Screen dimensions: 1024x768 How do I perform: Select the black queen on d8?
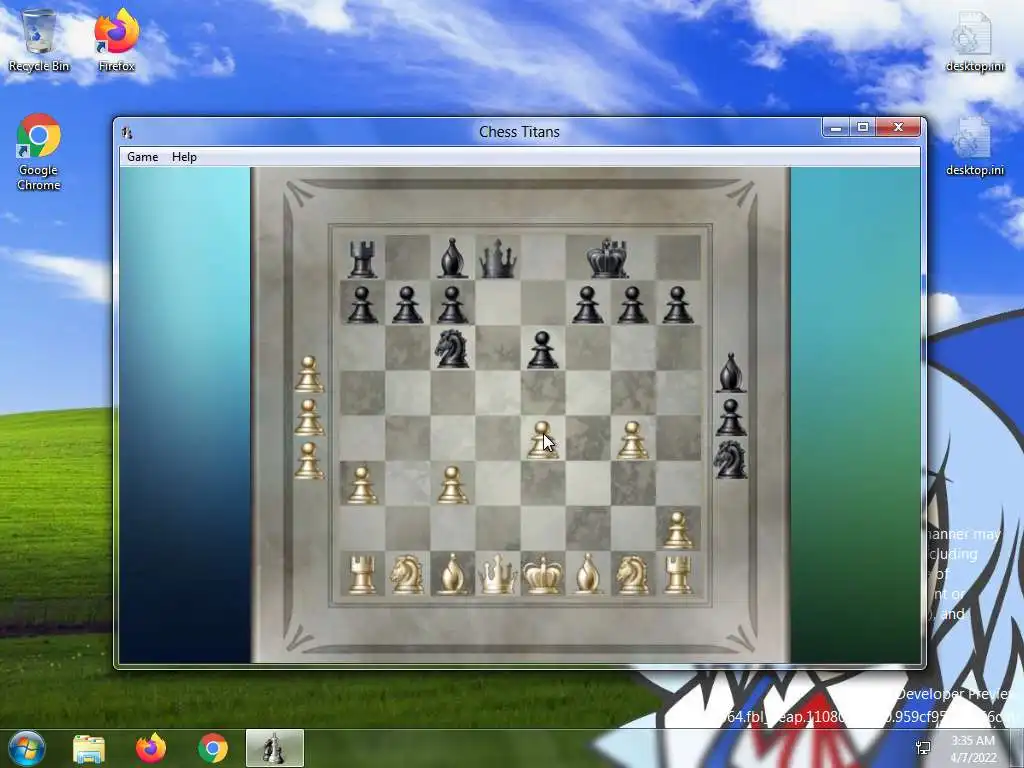coord(498,258)
